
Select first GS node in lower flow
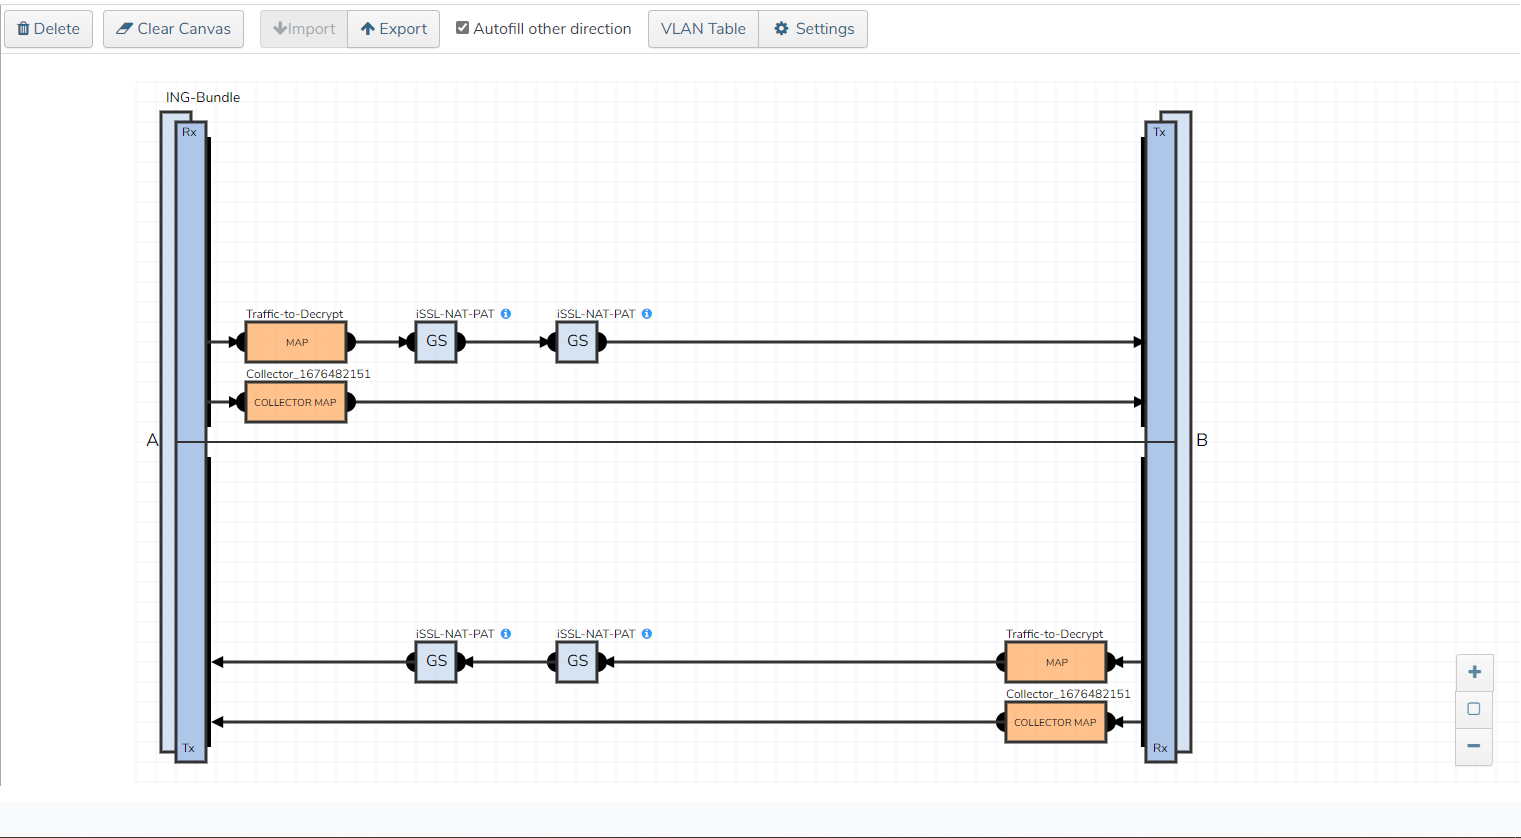pyautogui.click(x=437, y=662)
